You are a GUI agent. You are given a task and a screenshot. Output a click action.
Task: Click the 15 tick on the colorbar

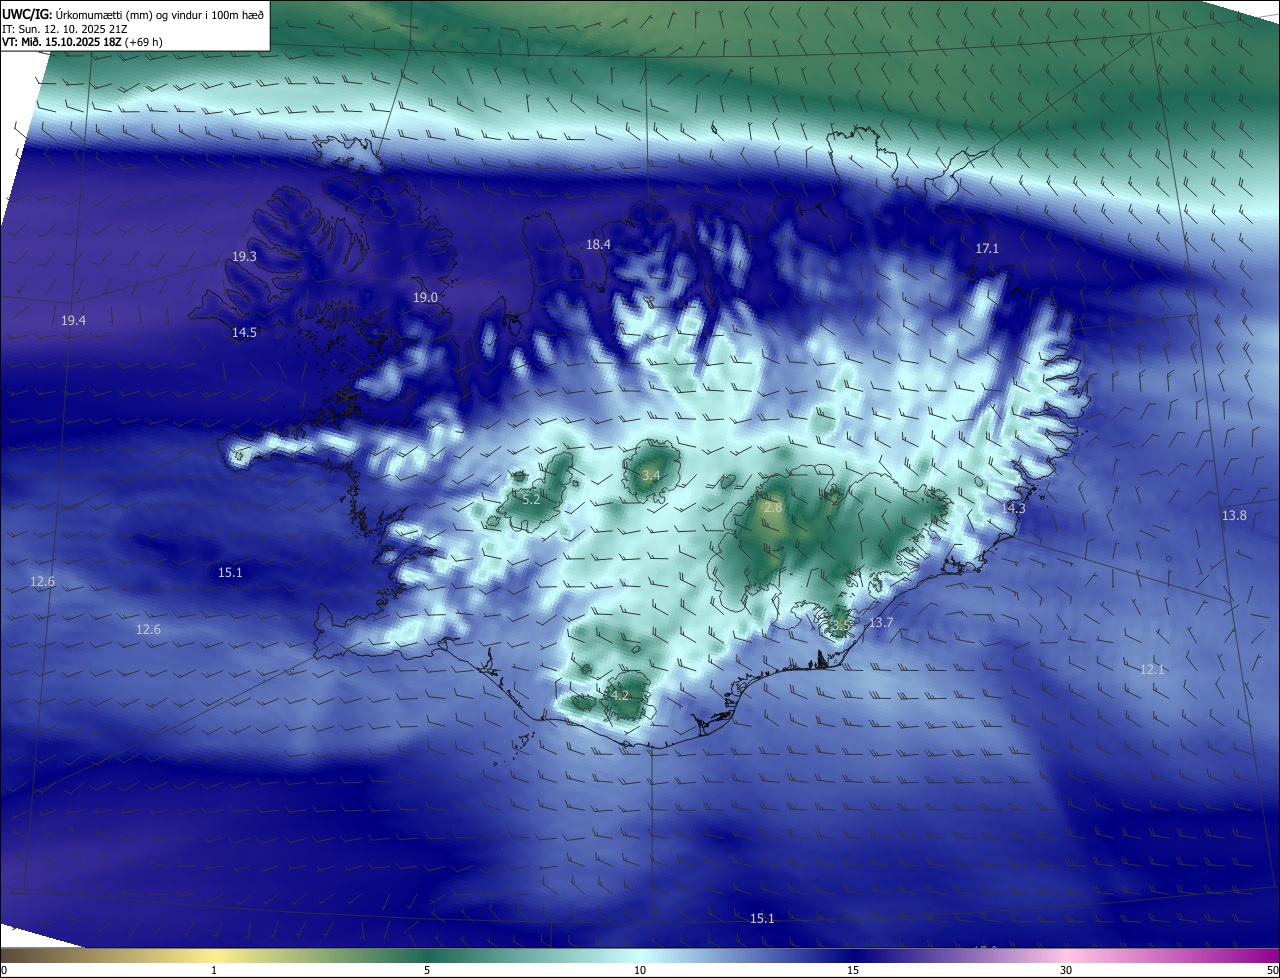pos(853,970)
